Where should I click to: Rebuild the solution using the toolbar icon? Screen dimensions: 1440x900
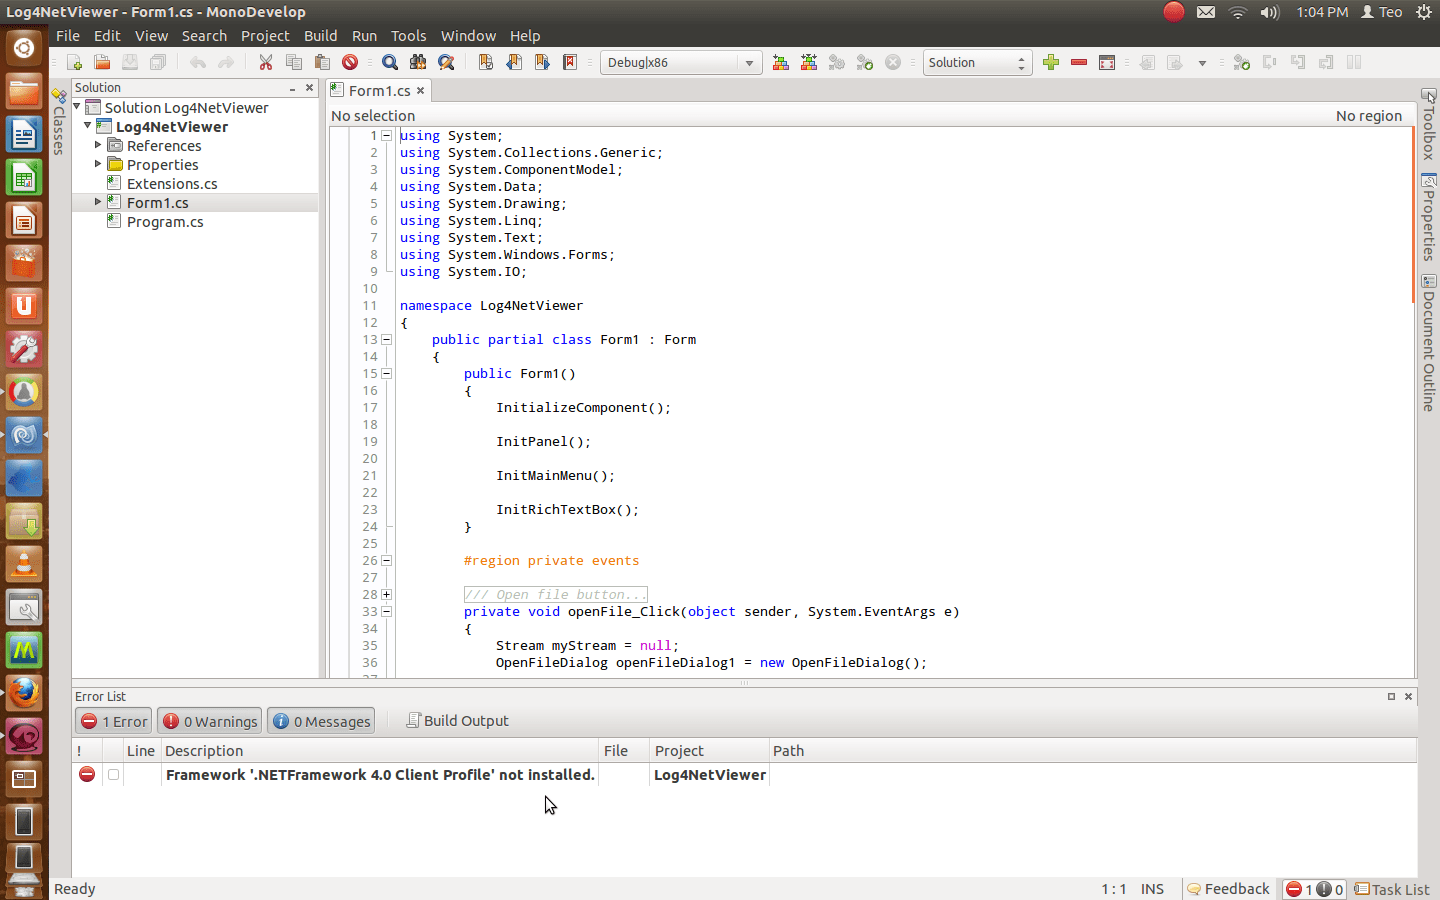point(809,62)
